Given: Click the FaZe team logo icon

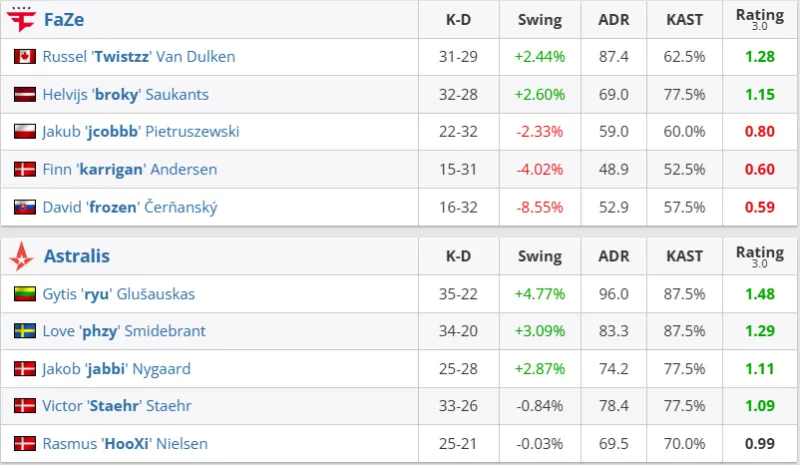Looking at the screenshot, I should pyautogui.click(x=22, y=19).
